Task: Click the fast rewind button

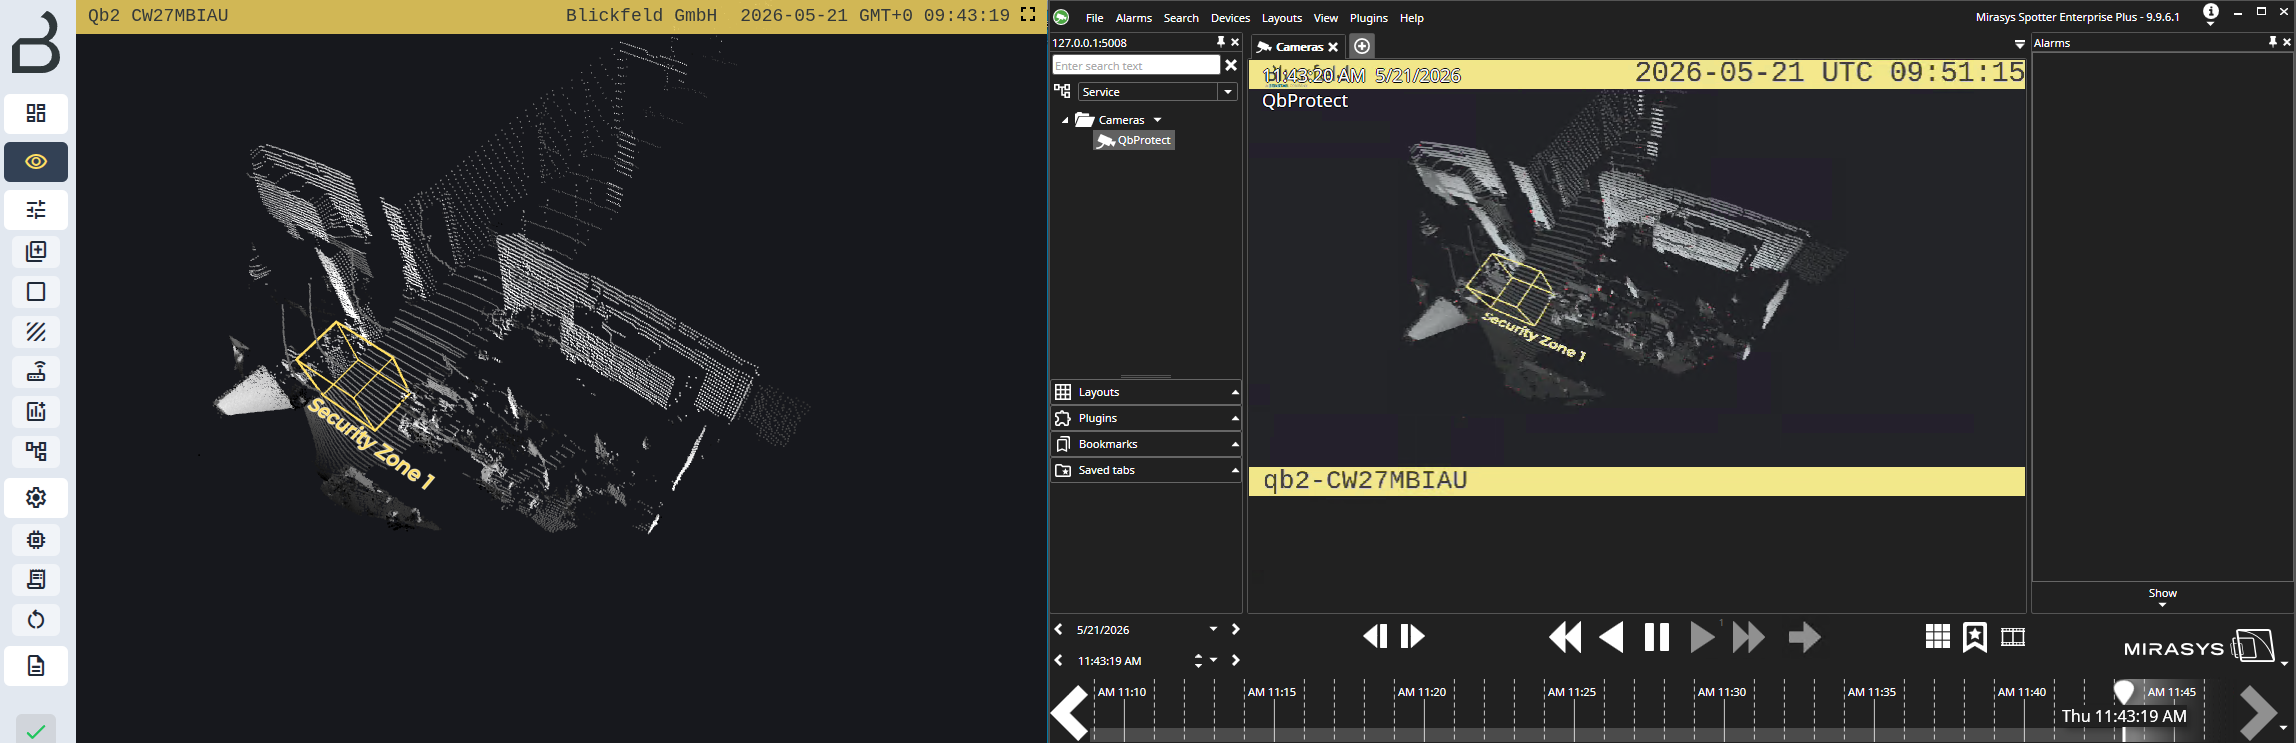Action: coord(1566,637)
